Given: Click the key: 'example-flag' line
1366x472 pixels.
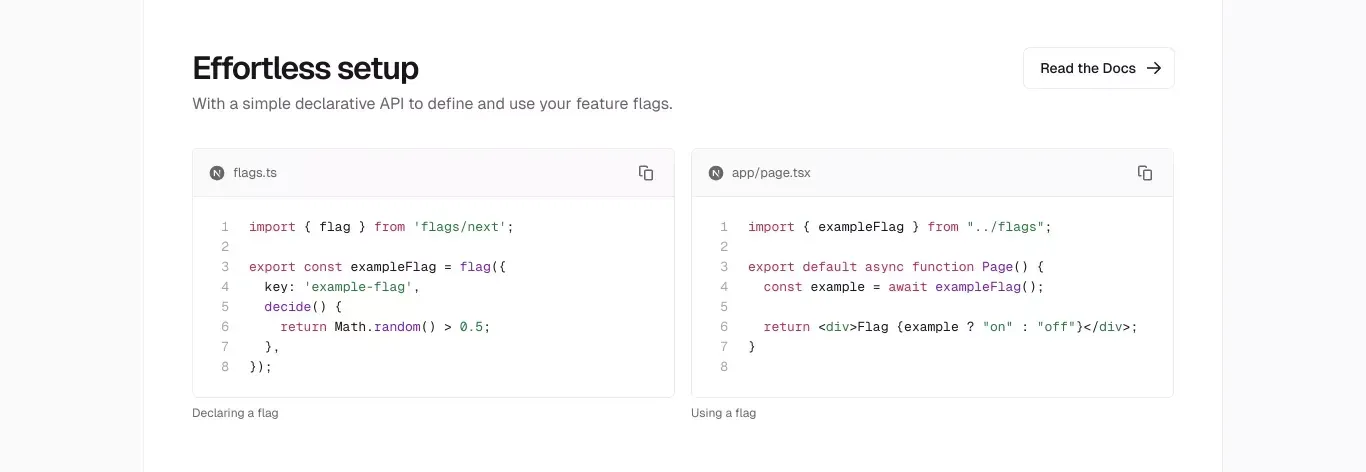Looking at the screenshot, I should click(341, 287).
